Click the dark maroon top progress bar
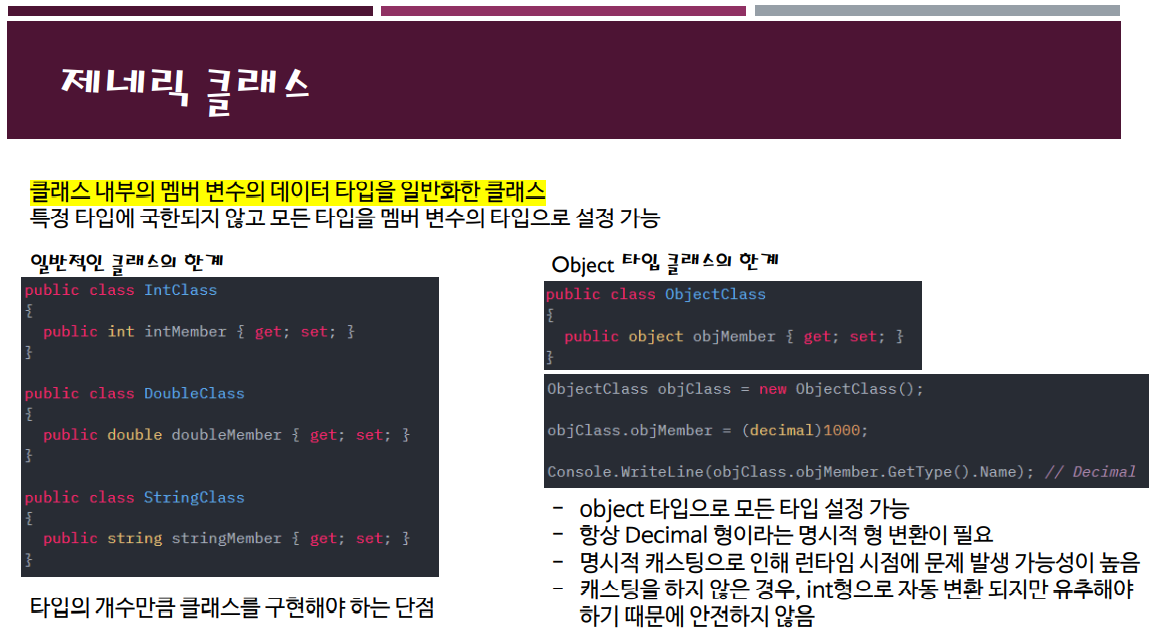The image size is (1153, 630). click(x=190, y=11)
